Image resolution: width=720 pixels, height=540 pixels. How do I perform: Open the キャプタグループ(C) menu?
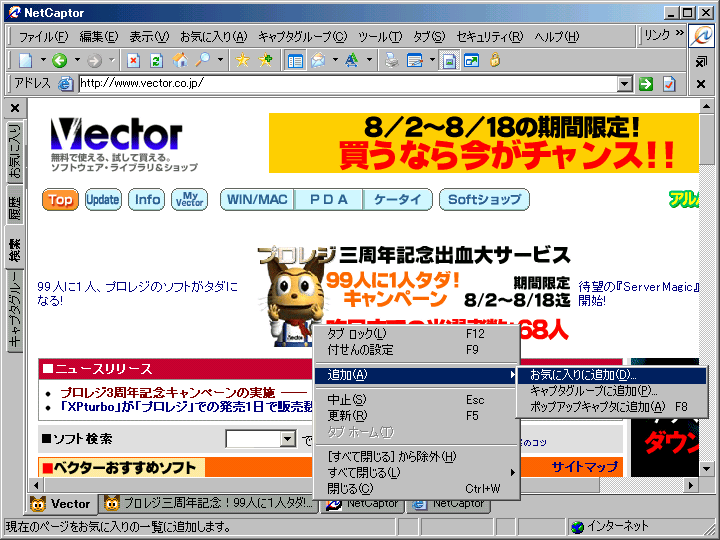pos(302,36)
